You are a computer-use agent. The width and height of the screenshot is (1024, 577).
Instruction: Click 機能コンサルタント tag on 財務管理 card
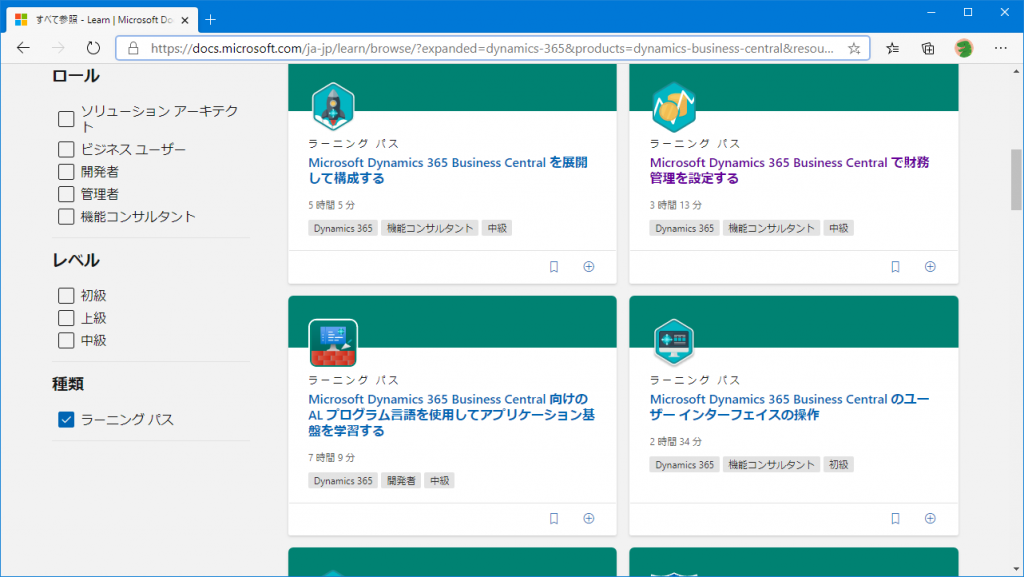tap(771, 228)
